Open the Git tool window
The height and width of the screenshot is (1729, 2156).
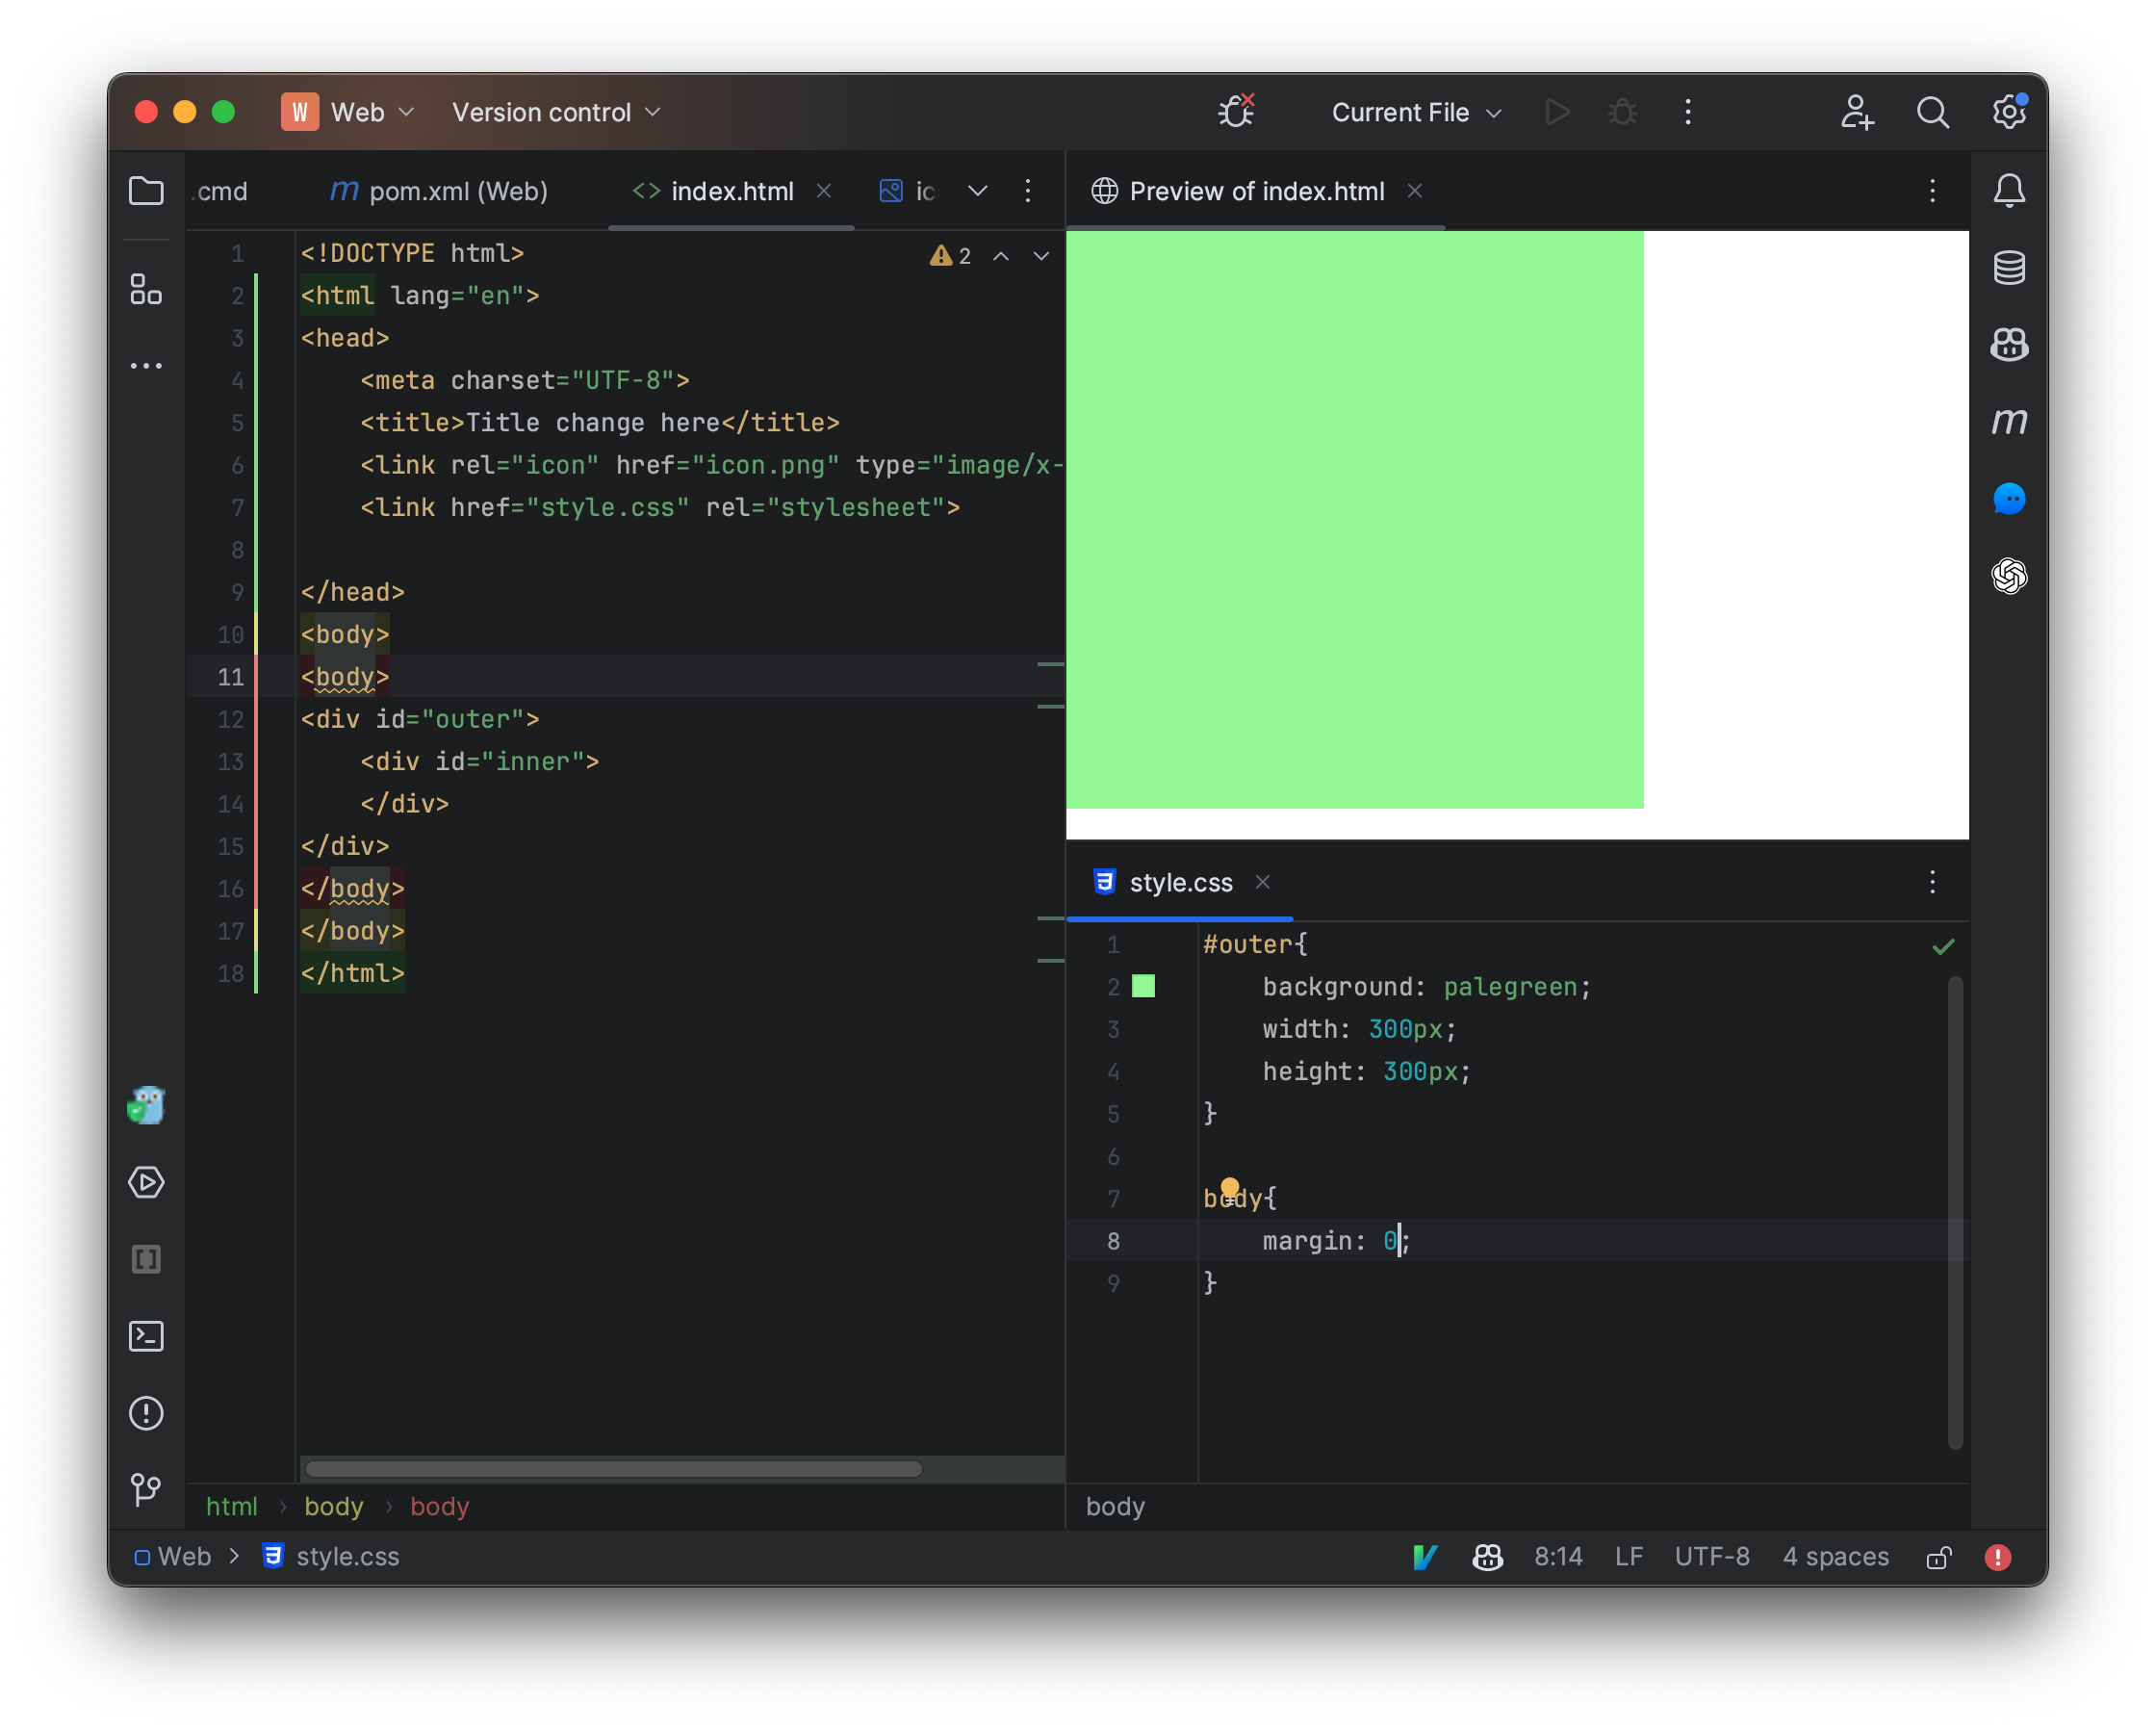tap(146, 1491)
